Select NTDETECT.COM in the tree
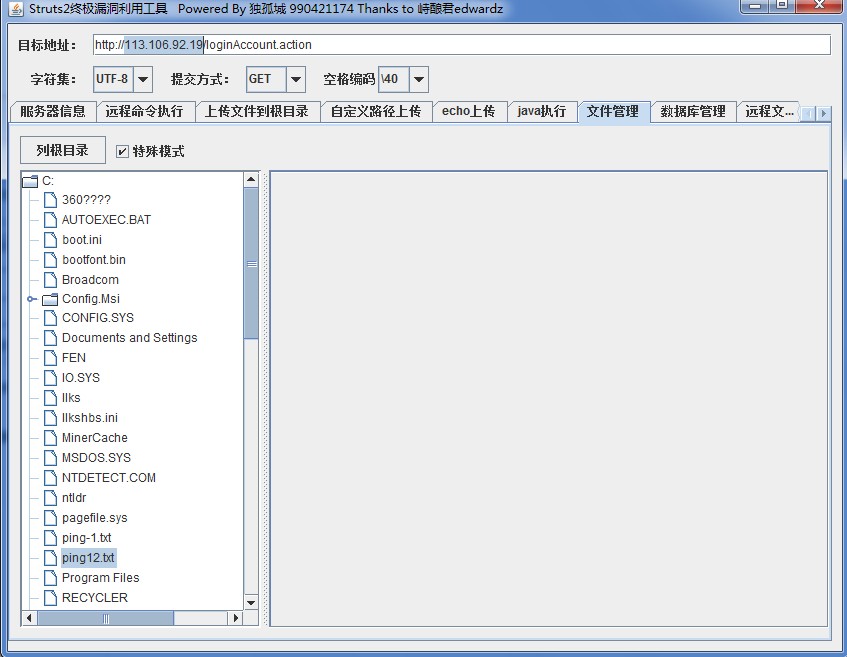 (109, 478)
